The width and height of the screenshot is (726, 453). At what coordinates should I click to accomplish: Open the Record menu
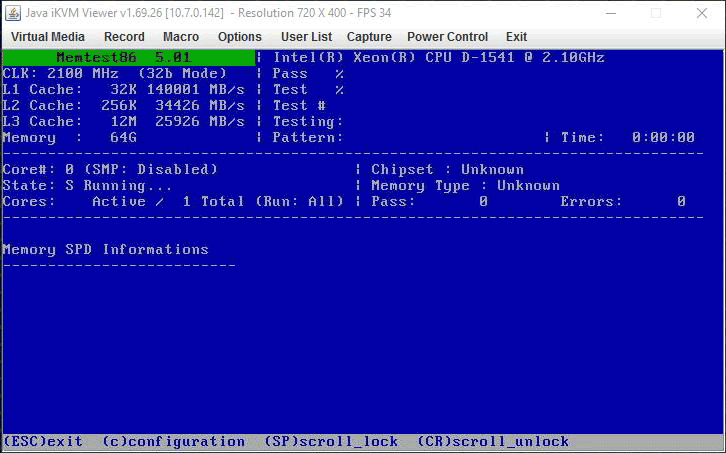[x=124, y=37]
